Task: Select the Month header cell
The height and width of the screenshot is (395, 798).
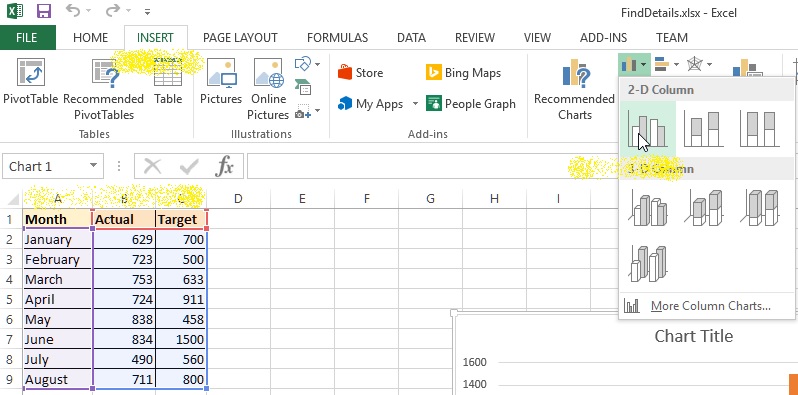Action: (58, 219)
